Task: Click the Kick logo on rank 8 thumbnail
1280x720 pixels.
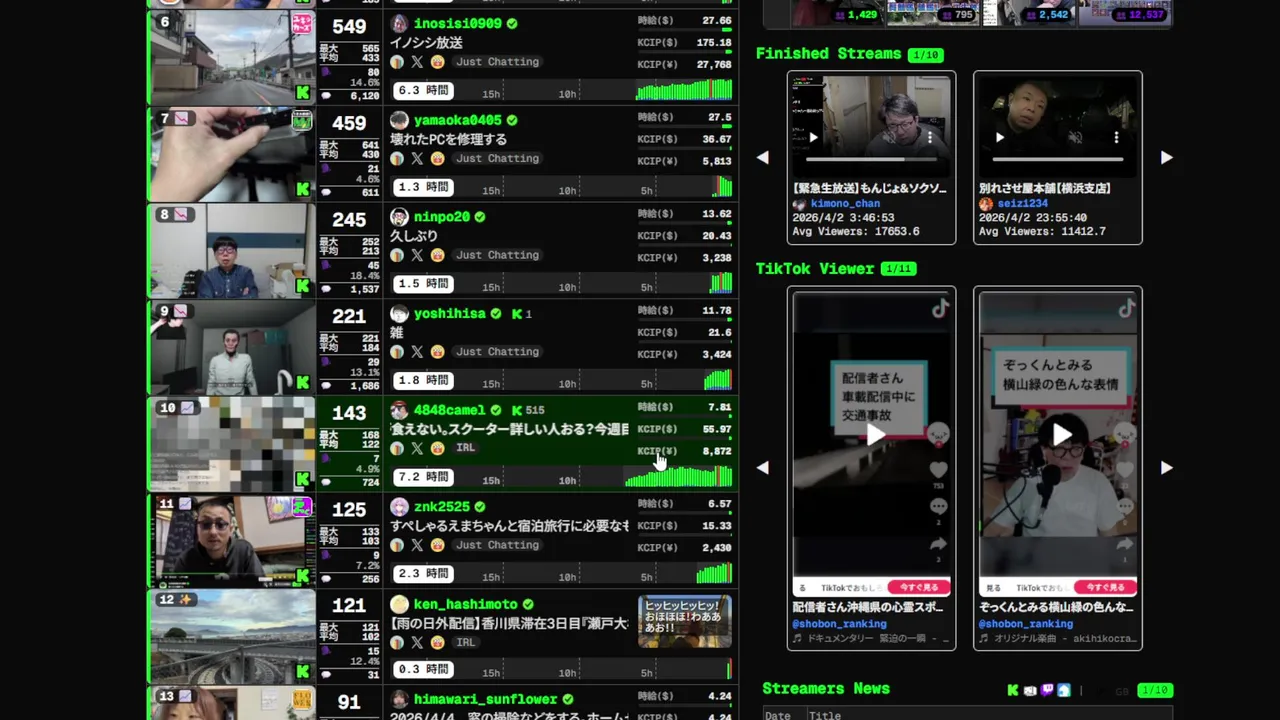Action: coord(303,286)
